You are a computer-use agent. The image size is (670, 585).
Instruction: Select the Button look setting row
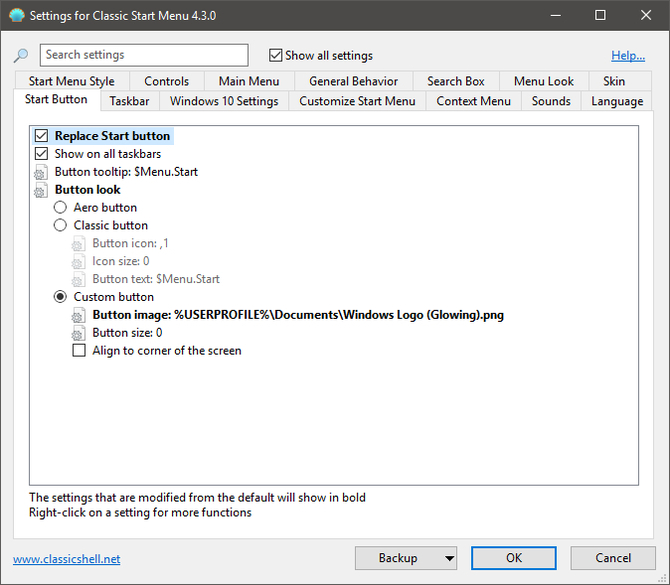click(88, 190)
